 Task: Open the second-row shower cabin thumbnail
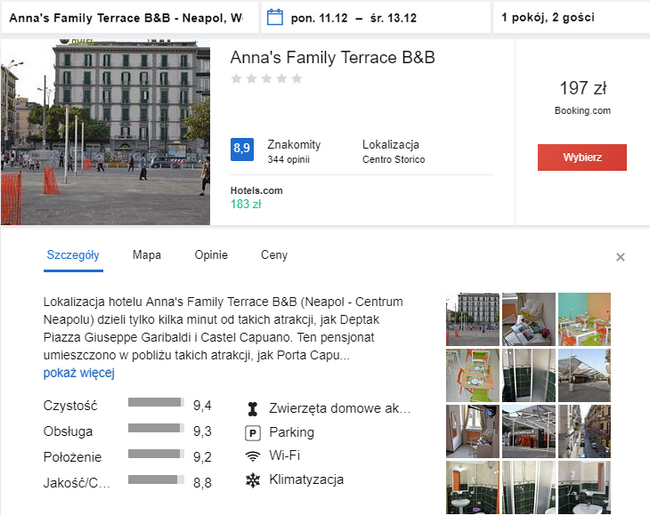tap(529, 375)
